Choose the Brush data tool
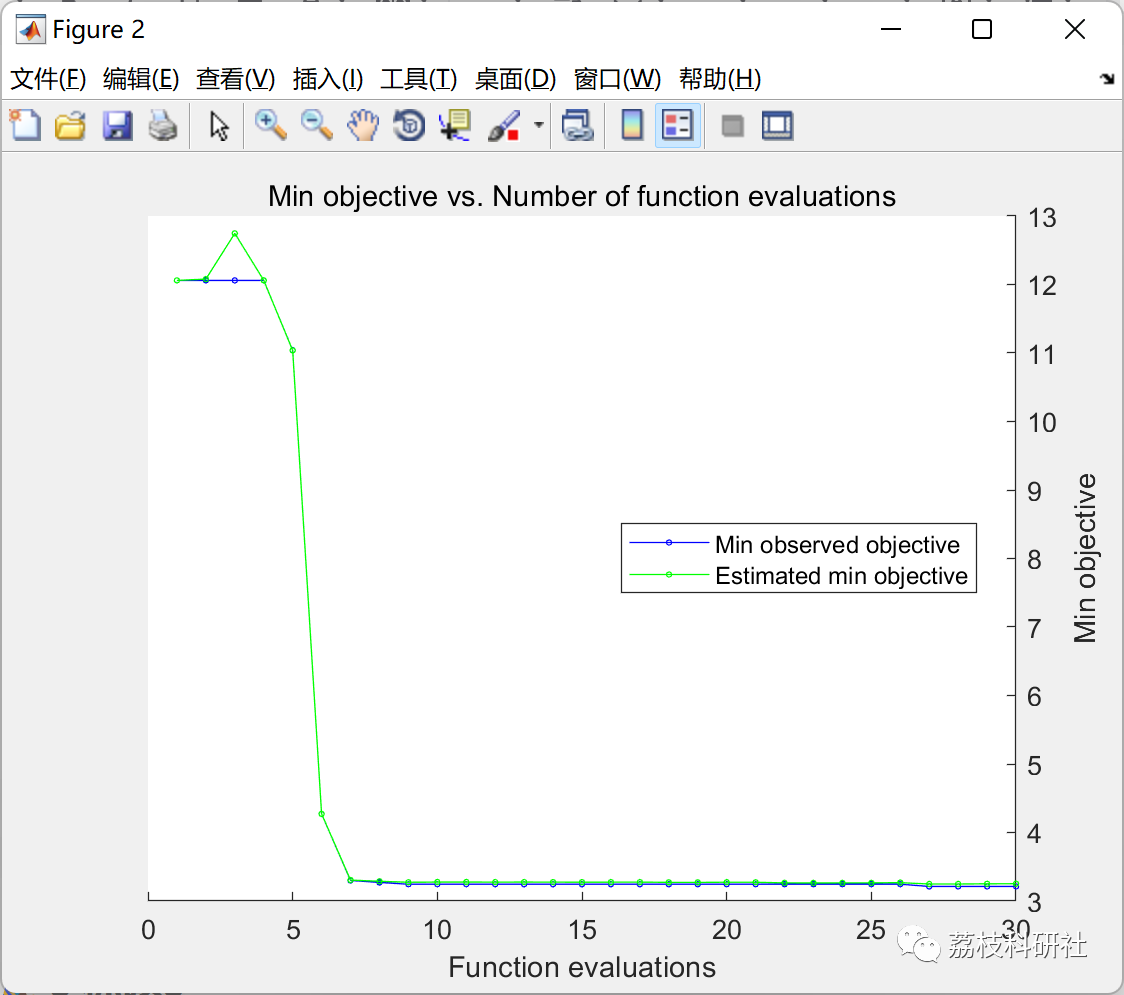This screenshot has width=1124, height=995. [x=505, y=125]
